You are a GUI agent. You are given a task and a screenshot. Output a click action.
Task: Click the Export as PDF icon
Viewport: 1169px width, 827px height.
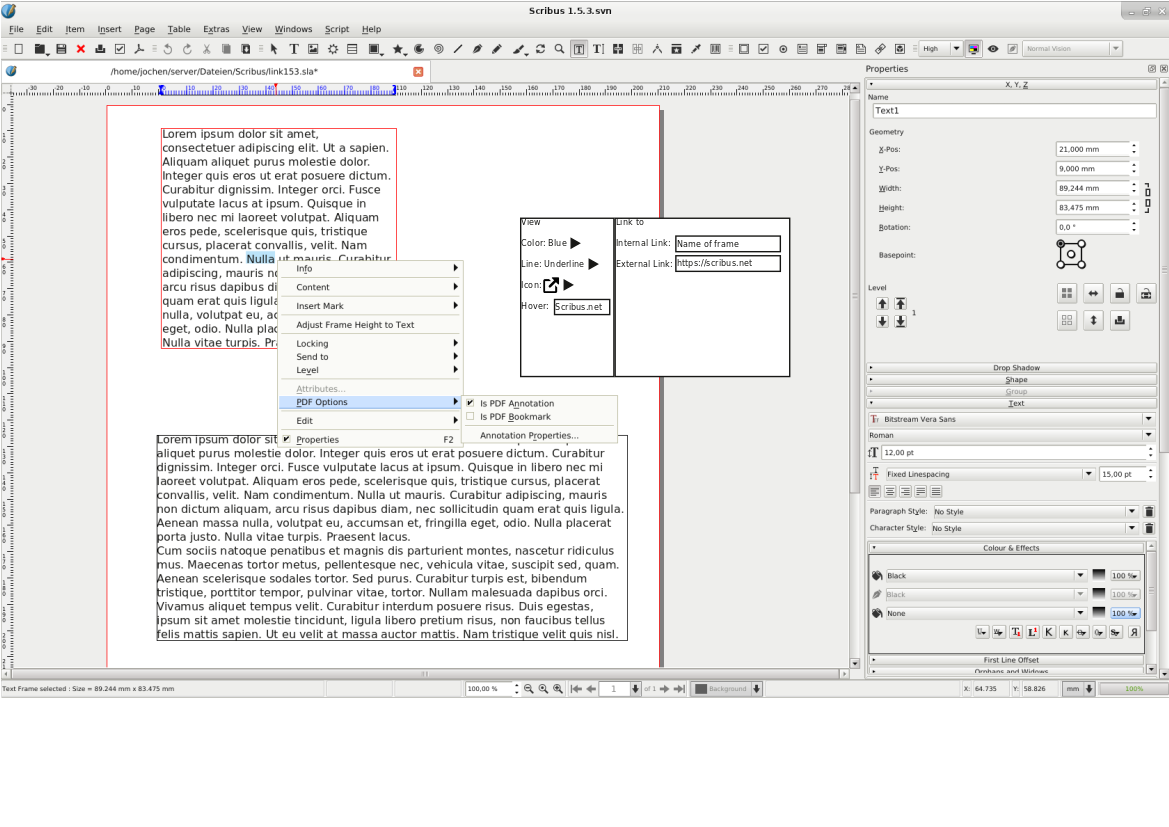140,49
